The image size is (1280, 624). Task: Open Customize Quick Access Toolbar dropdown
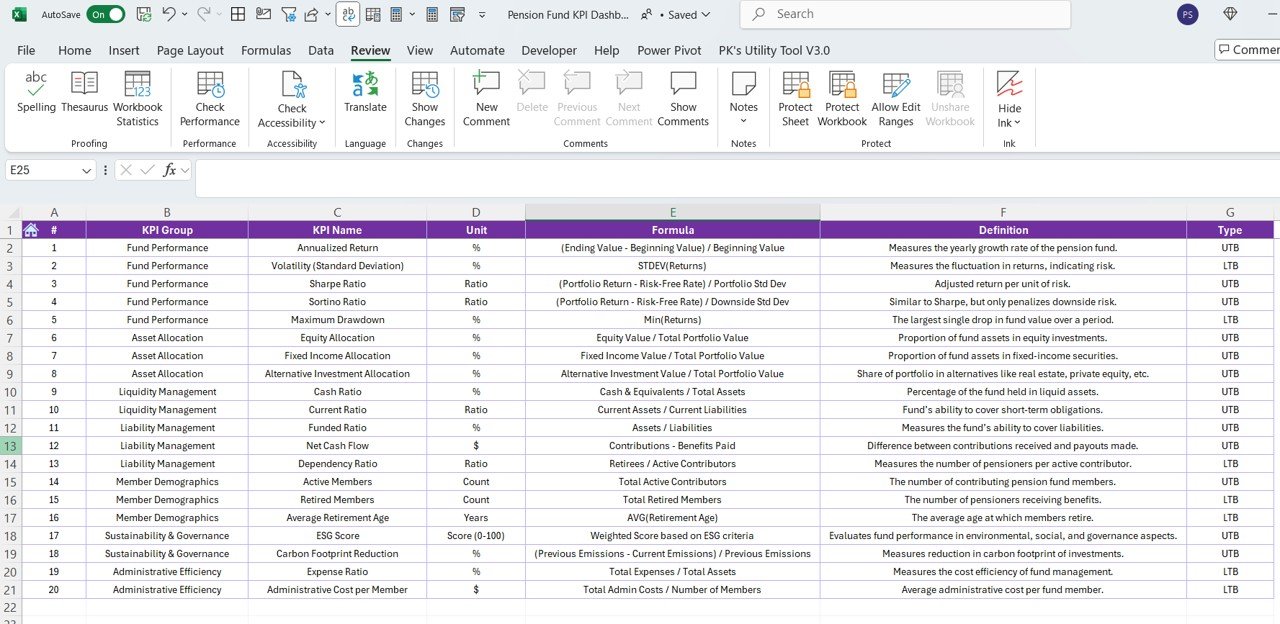(x=483, y=15)
